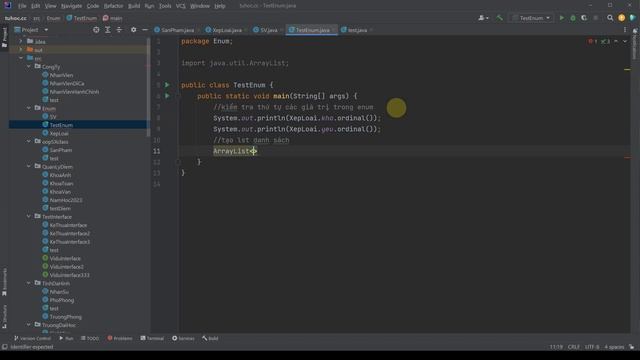Open the code-with-me account icon
The width and height of the screenshot is (640, 360).
tap(483, 18)
